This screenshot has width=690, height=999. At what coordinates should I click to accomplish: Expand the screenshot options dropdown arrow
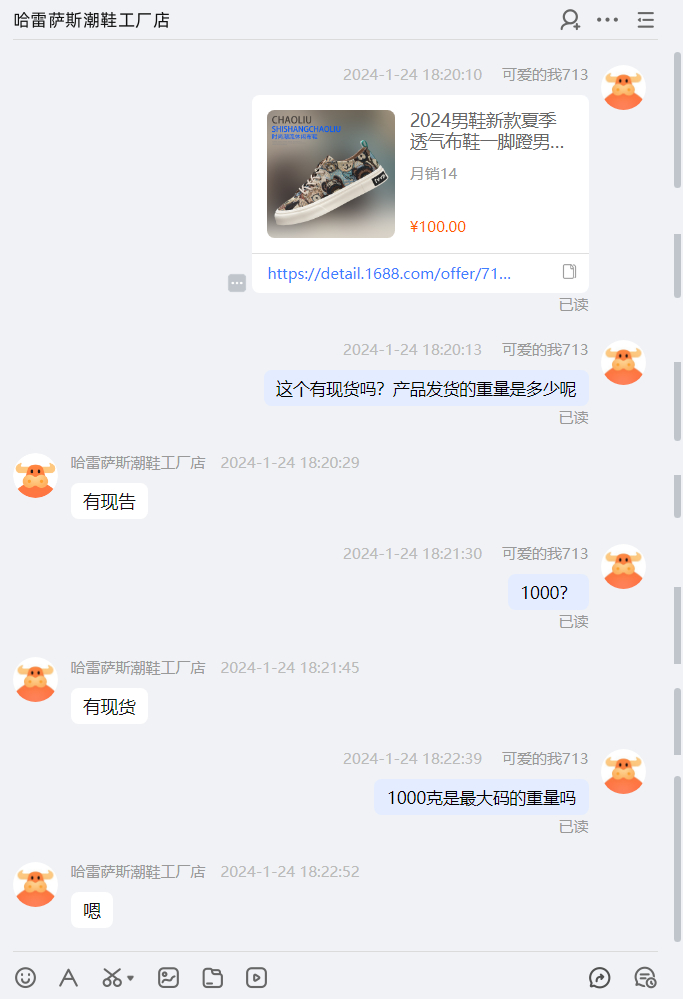point(131,977)
